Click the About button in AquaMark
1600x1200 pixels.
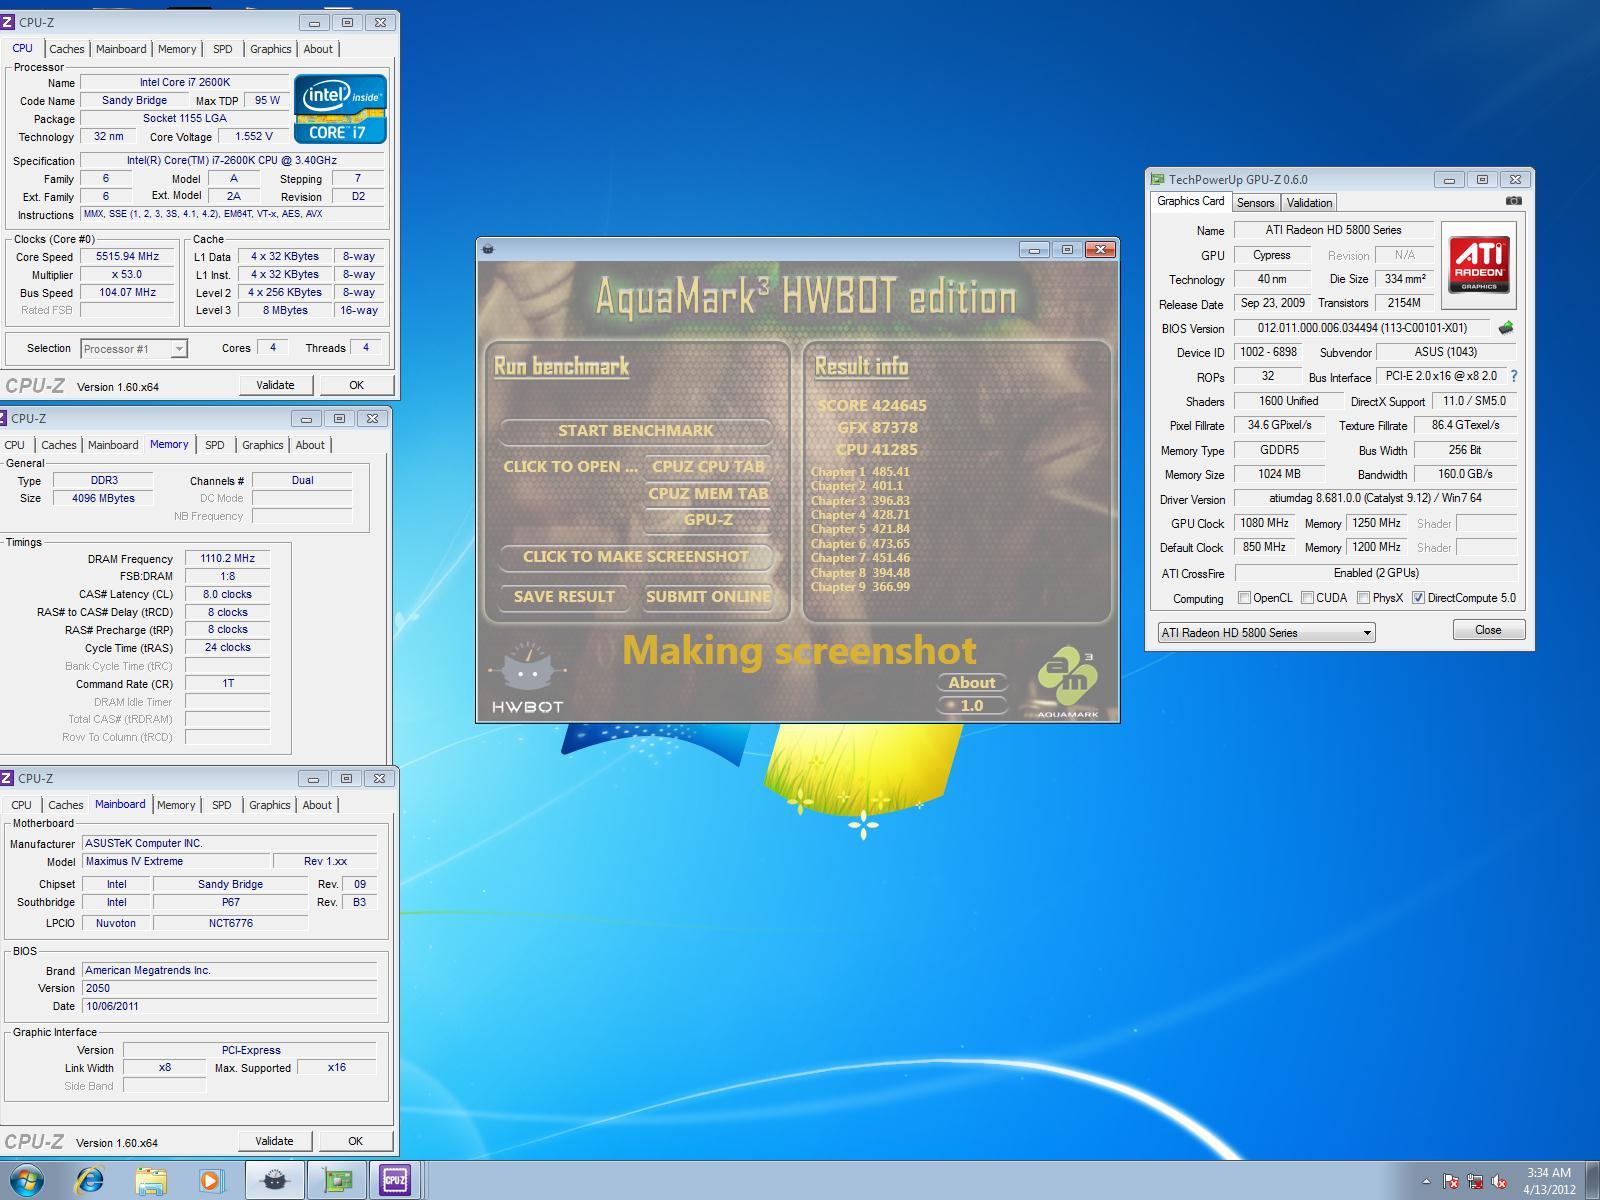pos(972,683)
